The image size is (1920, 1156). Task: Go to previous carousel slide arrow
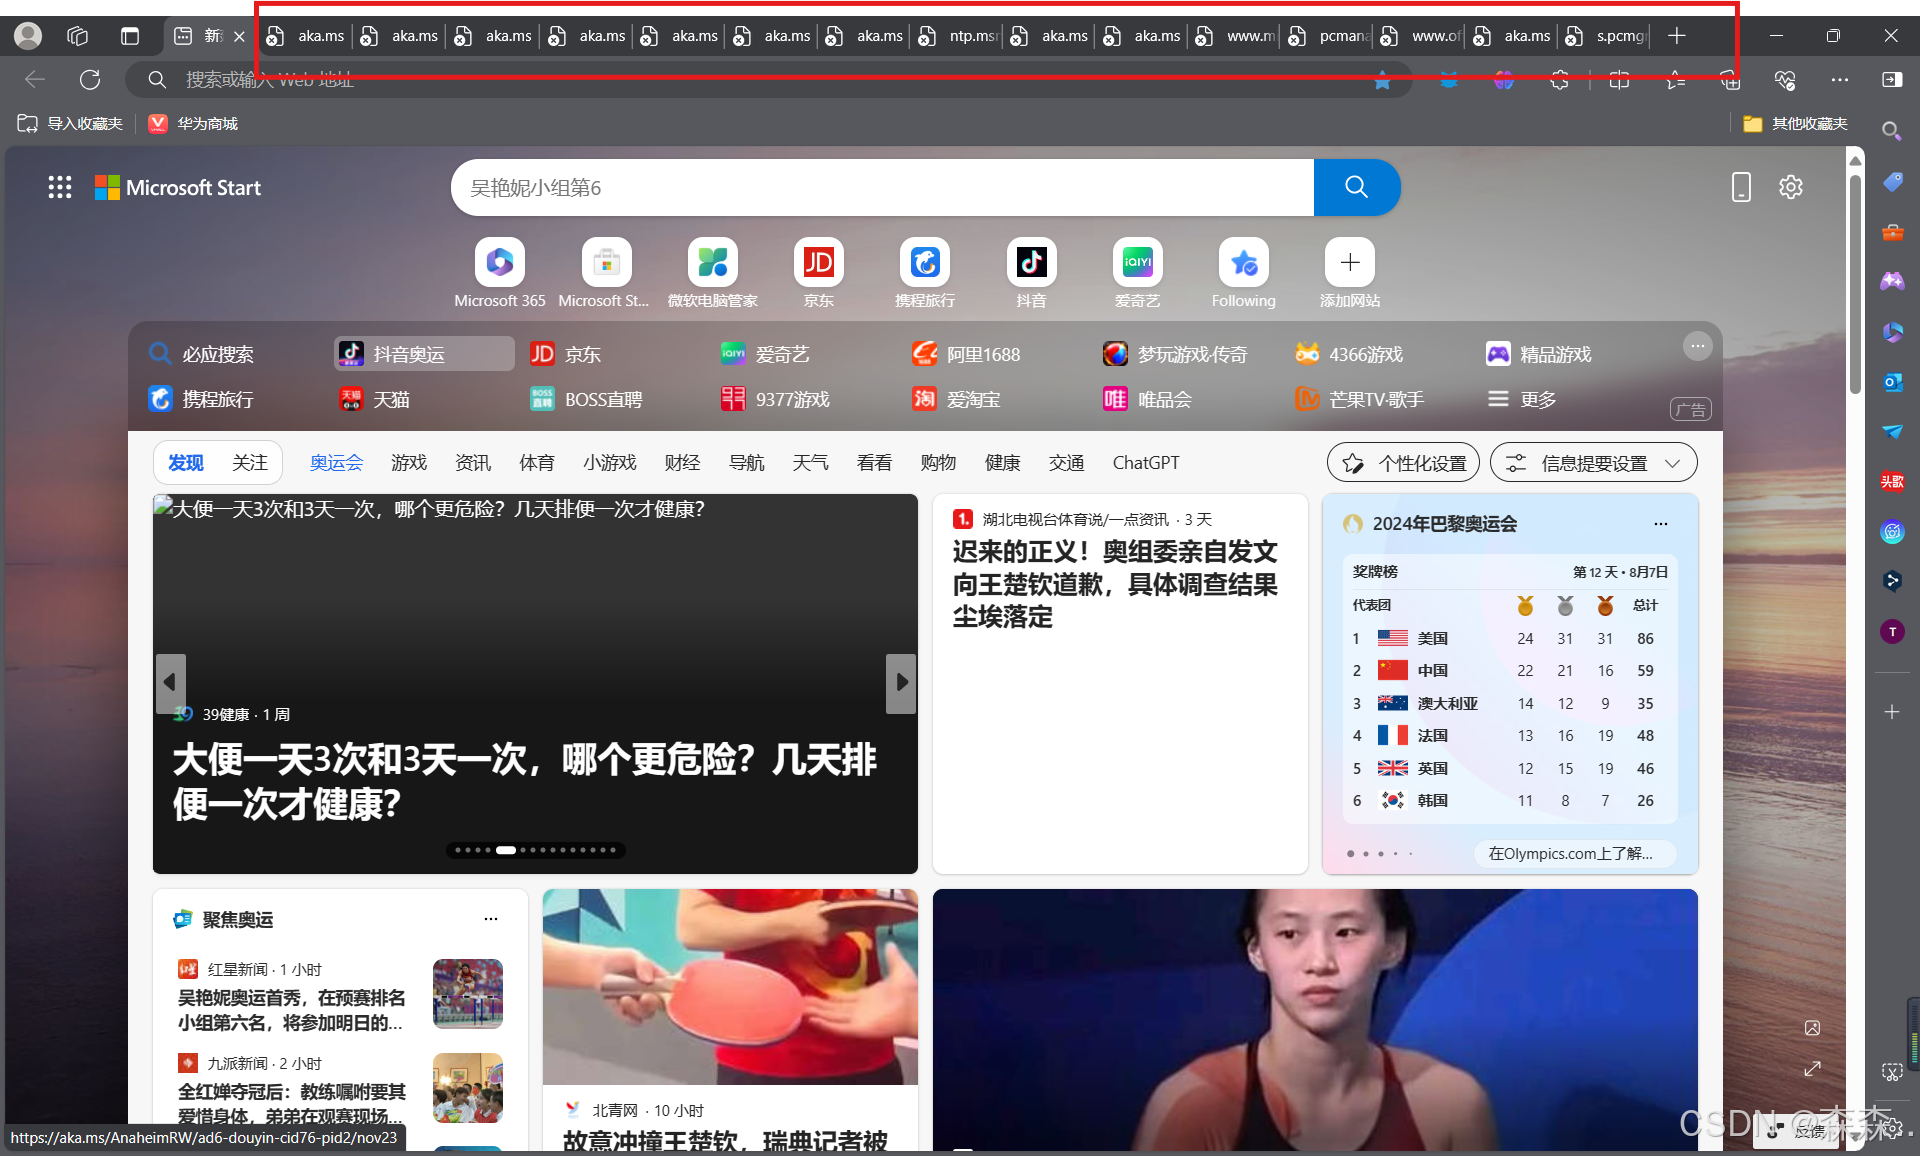[x=170, y=683]
